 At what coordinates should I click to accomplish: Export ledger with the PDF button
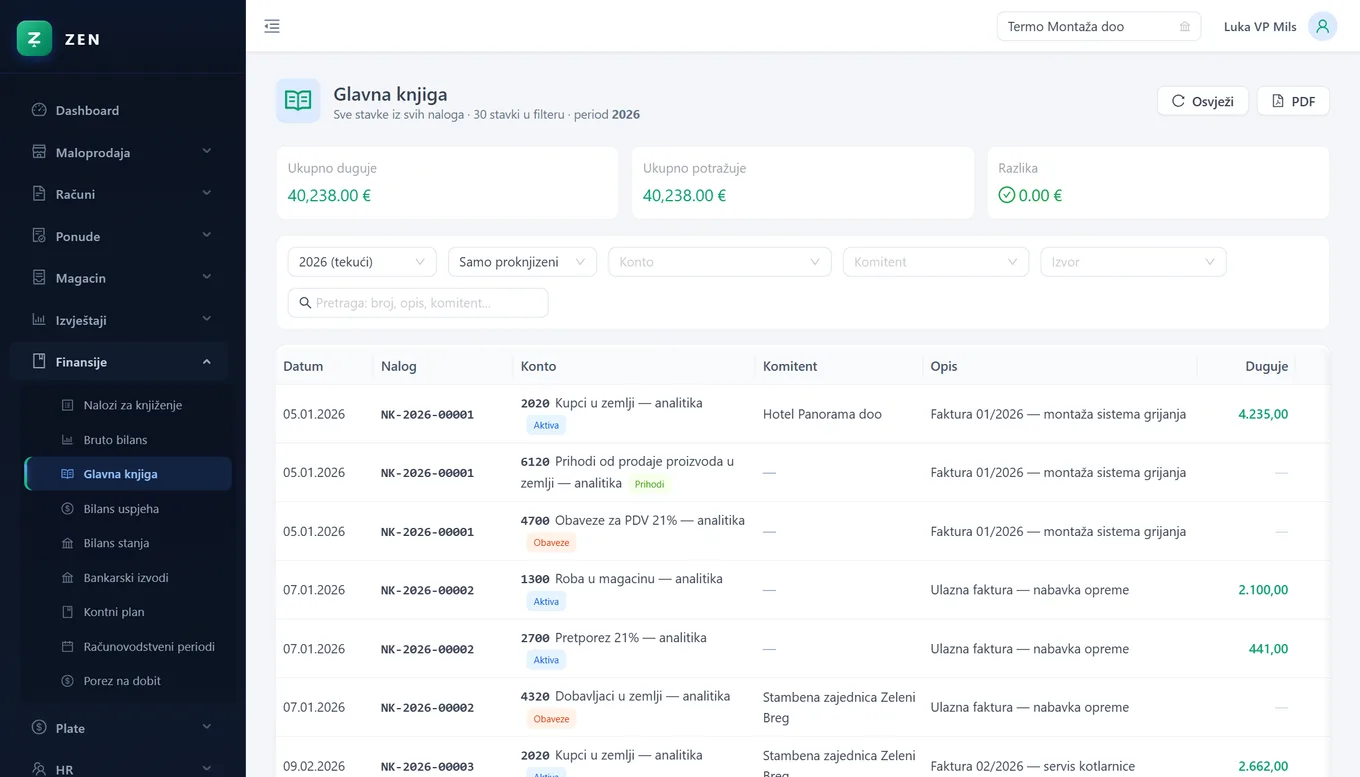(1293, 101)
